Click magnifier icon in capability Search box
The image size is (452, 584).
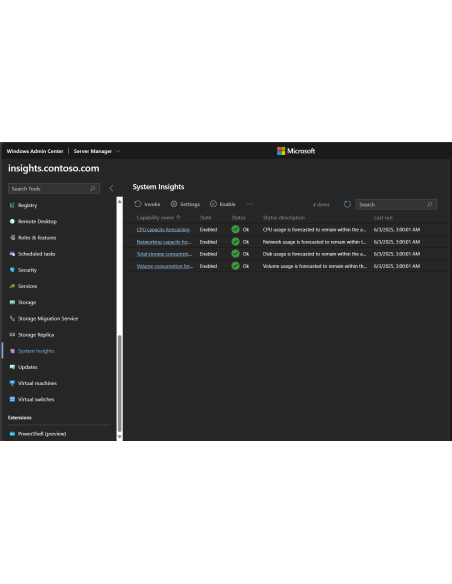point(429,204)
